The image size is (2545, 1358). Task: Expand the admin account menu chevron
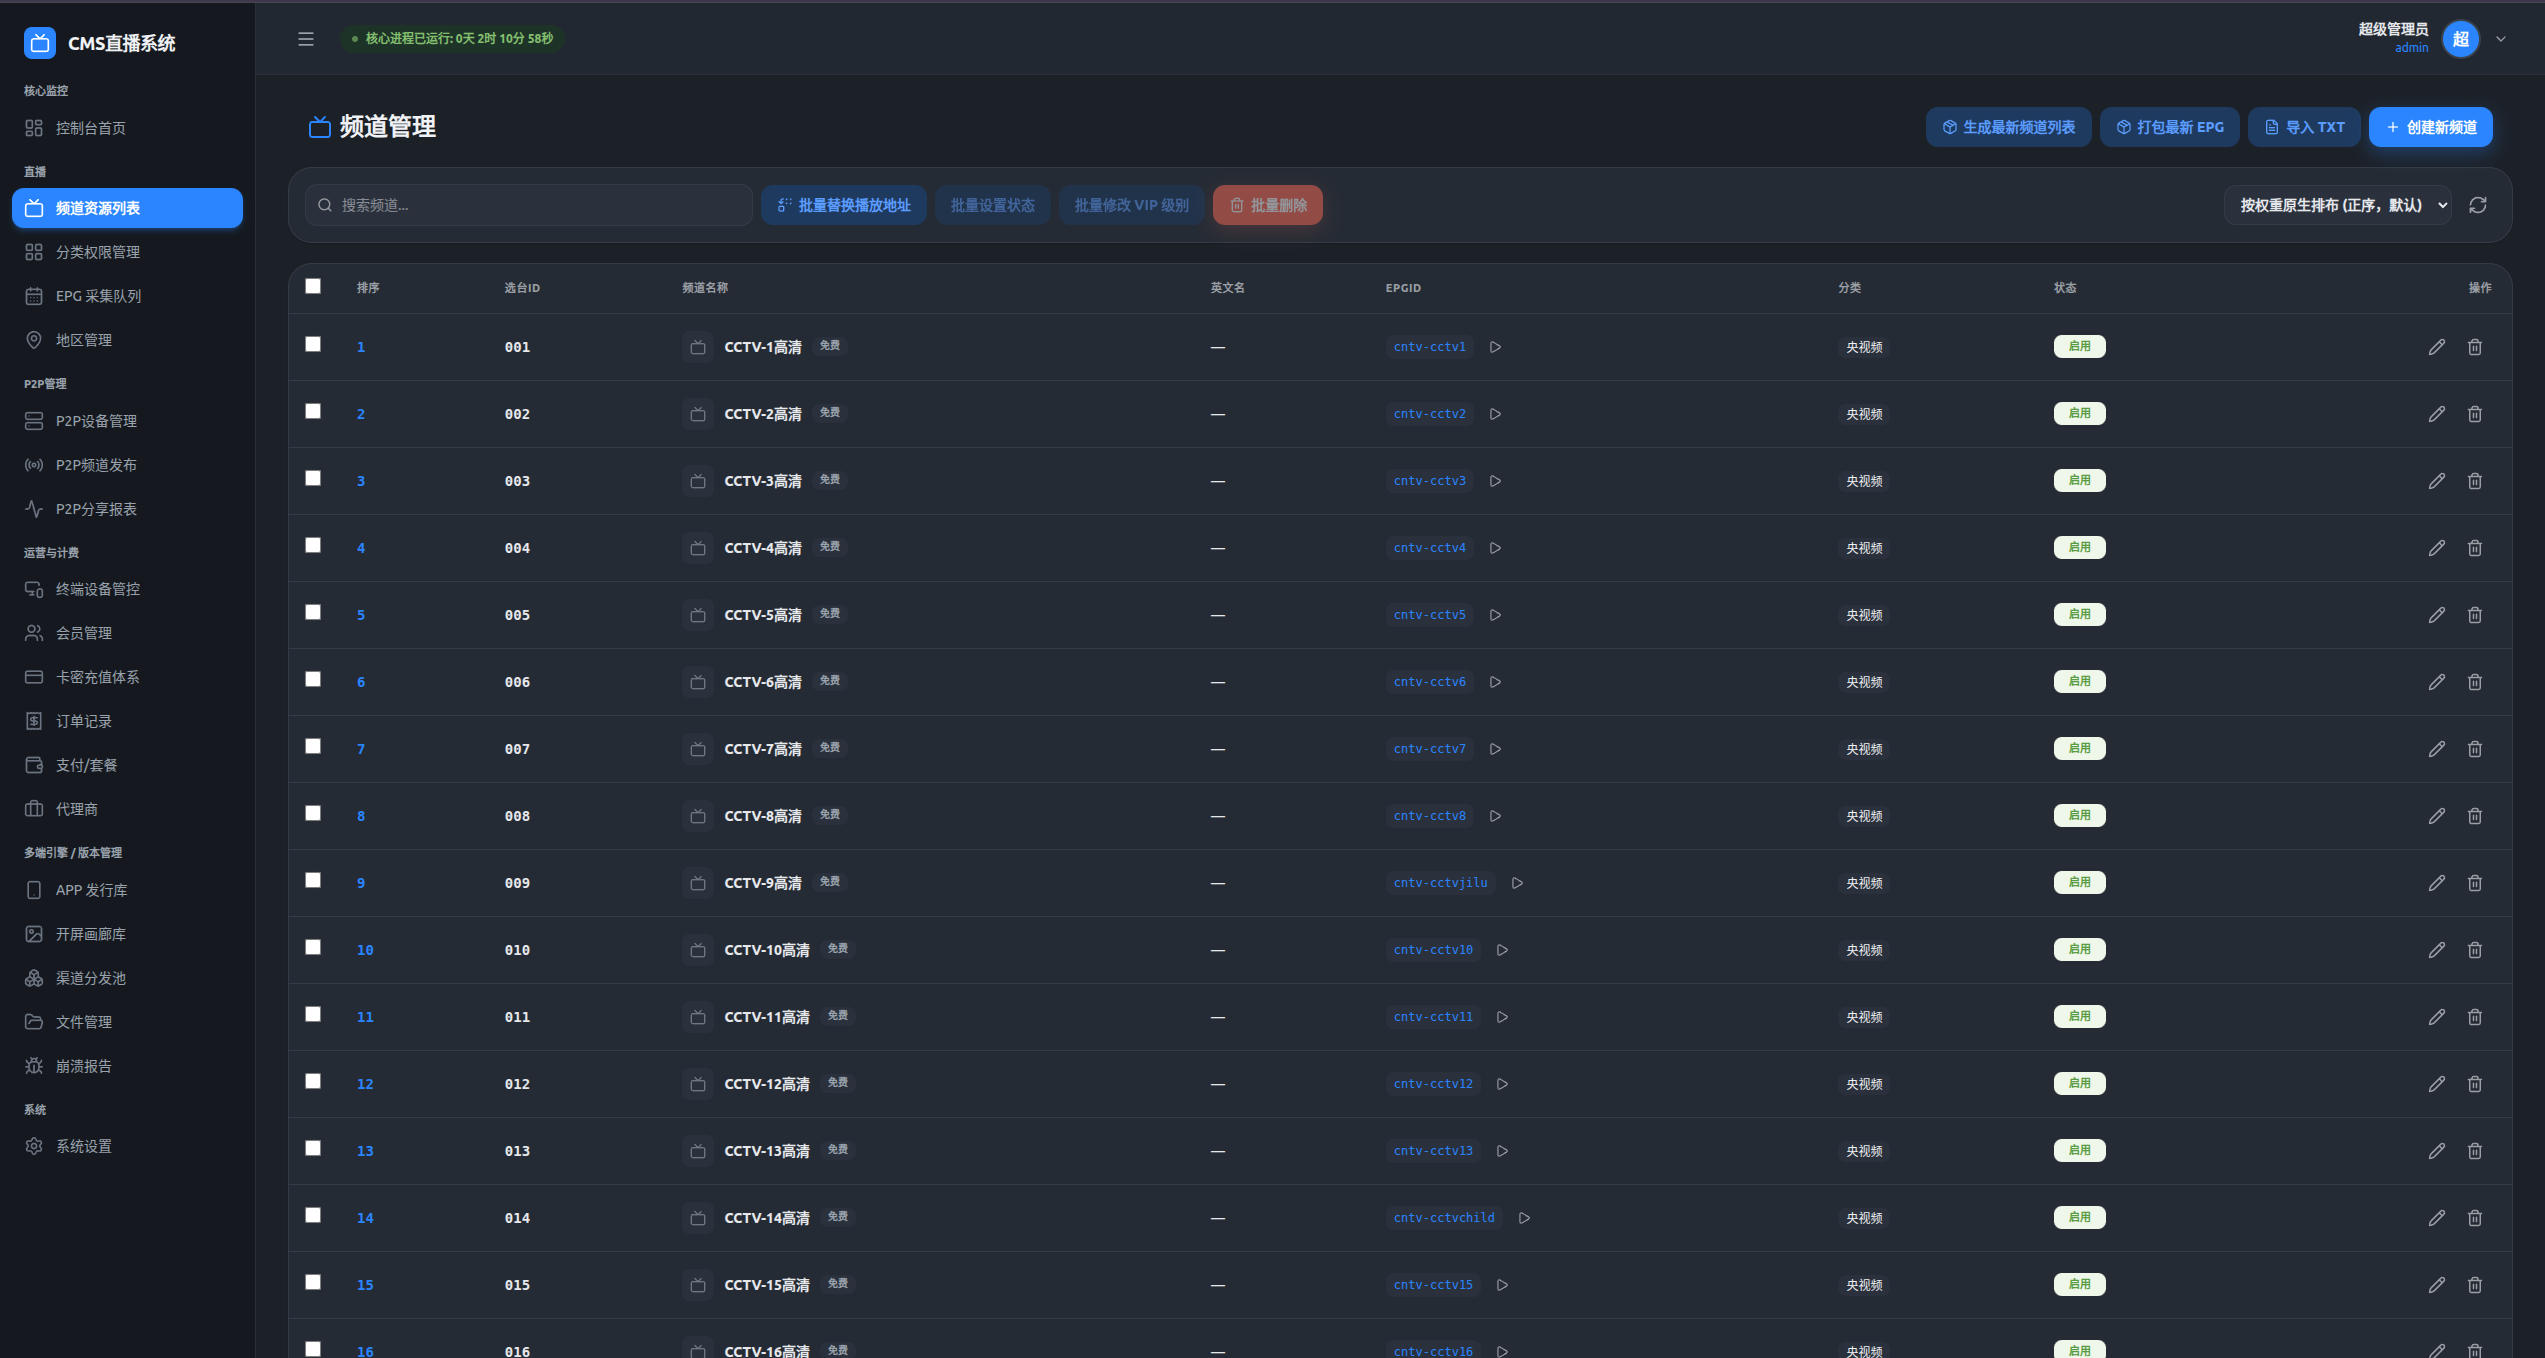click(x=2501, y=39)
